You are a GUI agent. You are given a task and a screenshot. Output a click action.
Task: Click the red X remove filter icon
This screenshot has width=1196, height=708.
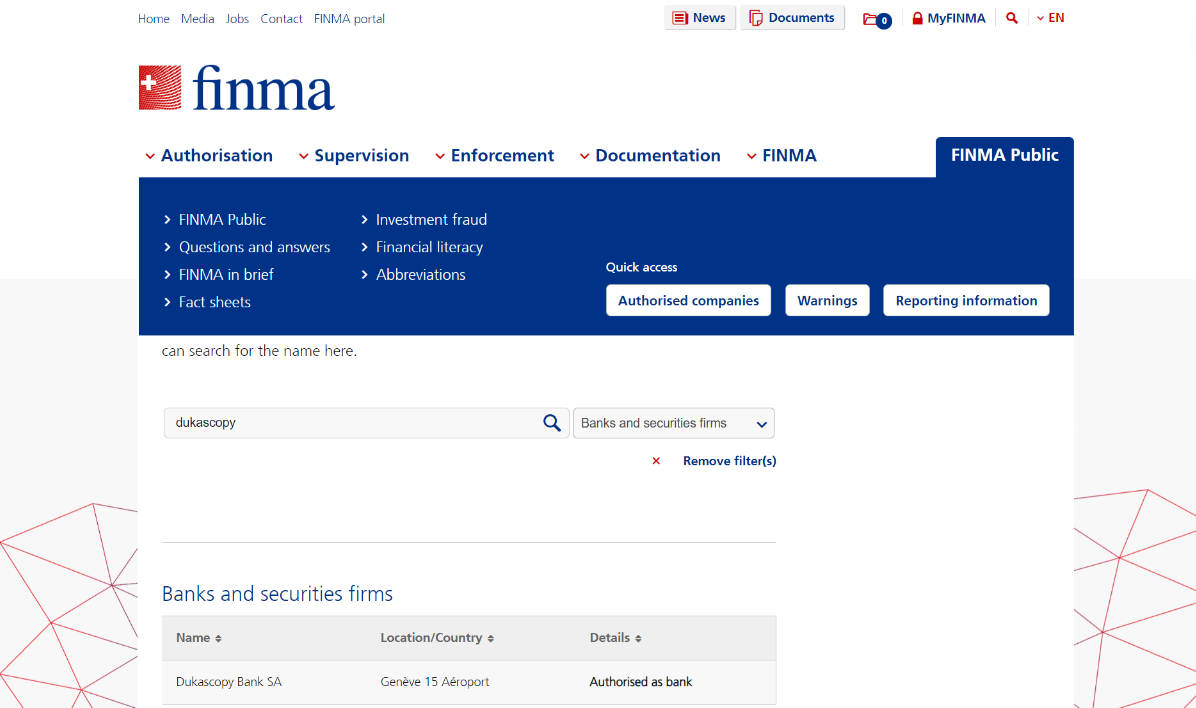656,461
